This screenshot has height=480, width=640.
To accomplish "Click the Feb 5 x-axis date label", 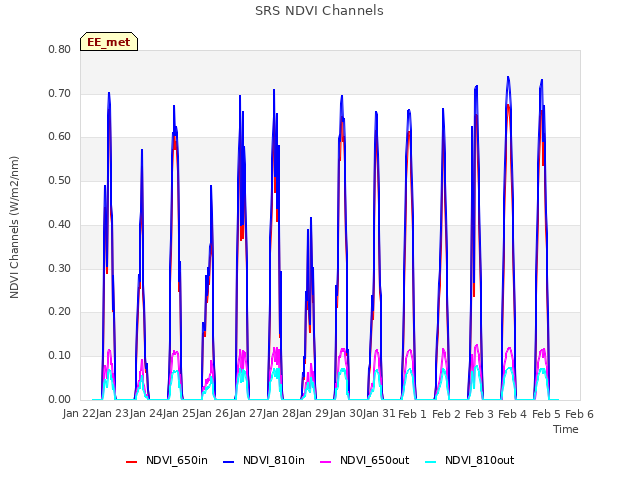I will tap(546, 414).
